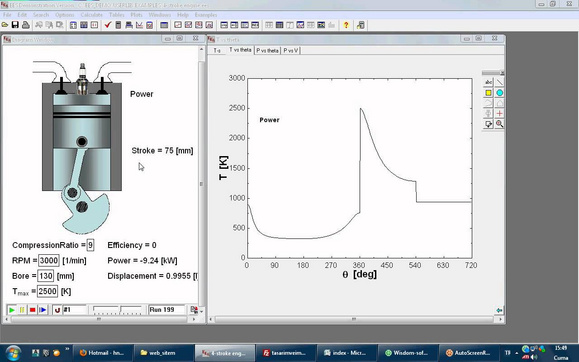The height and width of the screenshot is (362, 579).
Task: Open the Plots menu
Action: click(136, 15)
